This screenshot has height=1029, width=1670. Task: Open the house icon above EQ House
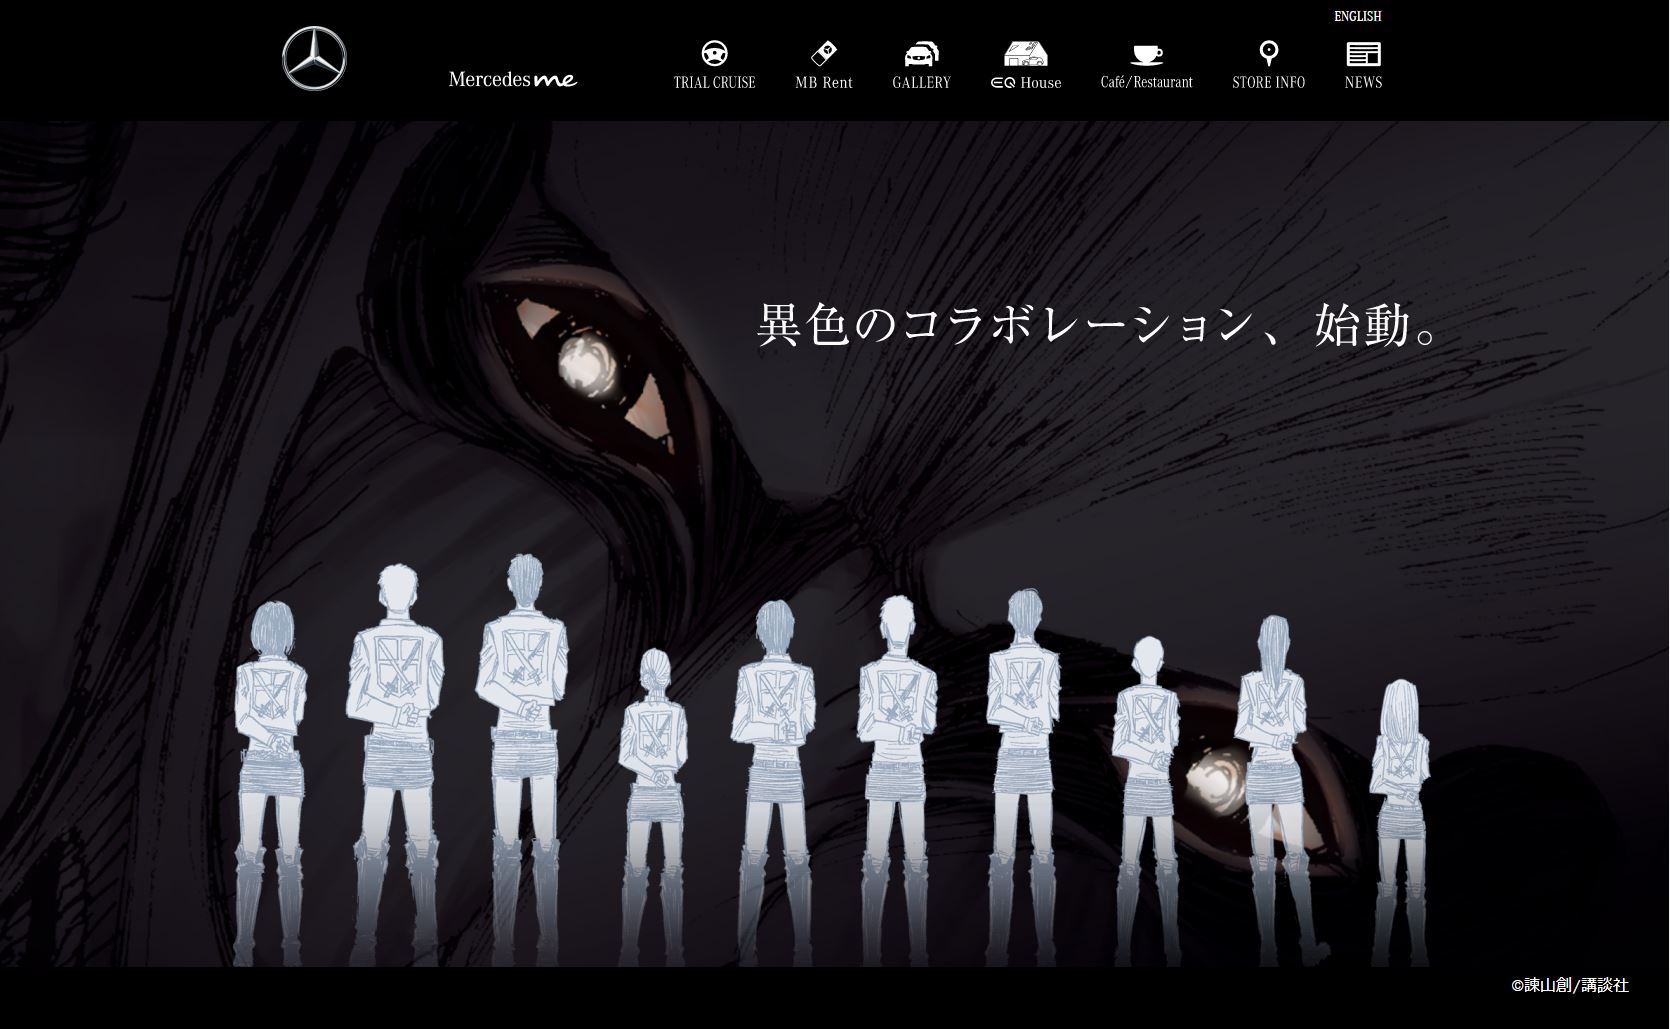pyautogui.click(x=1025, y=53)
